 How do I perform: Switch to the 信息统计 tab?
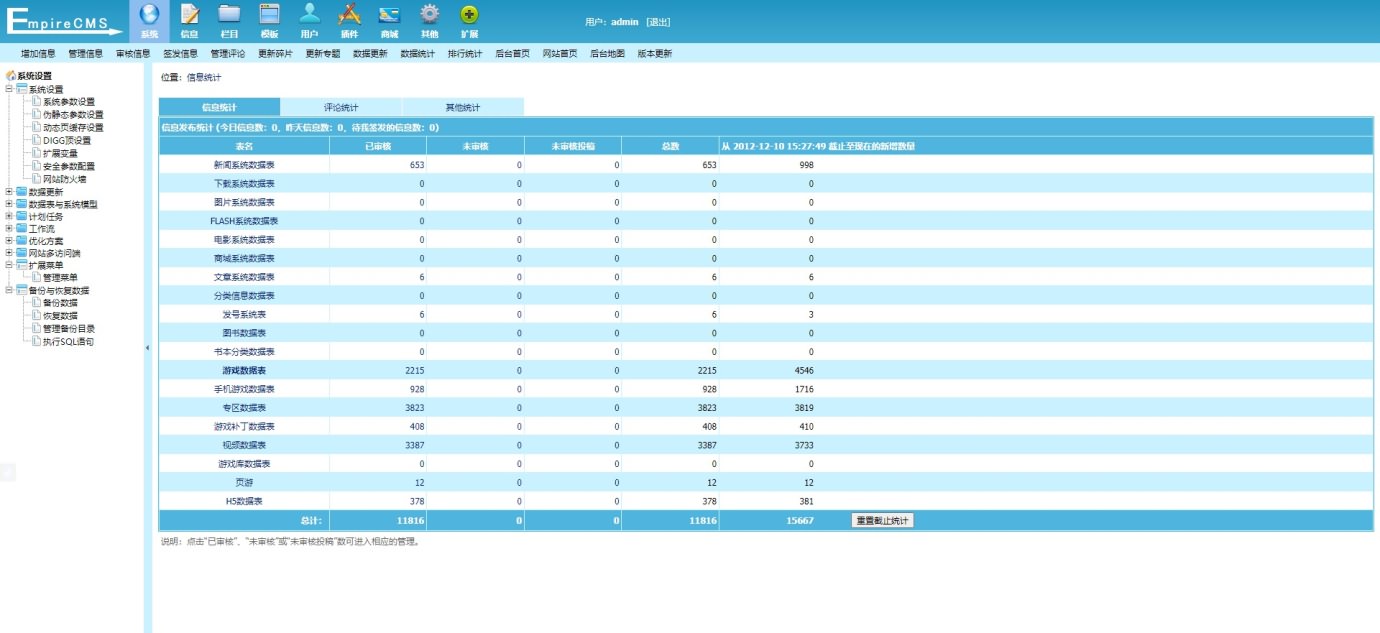click(x=219, y=107)
